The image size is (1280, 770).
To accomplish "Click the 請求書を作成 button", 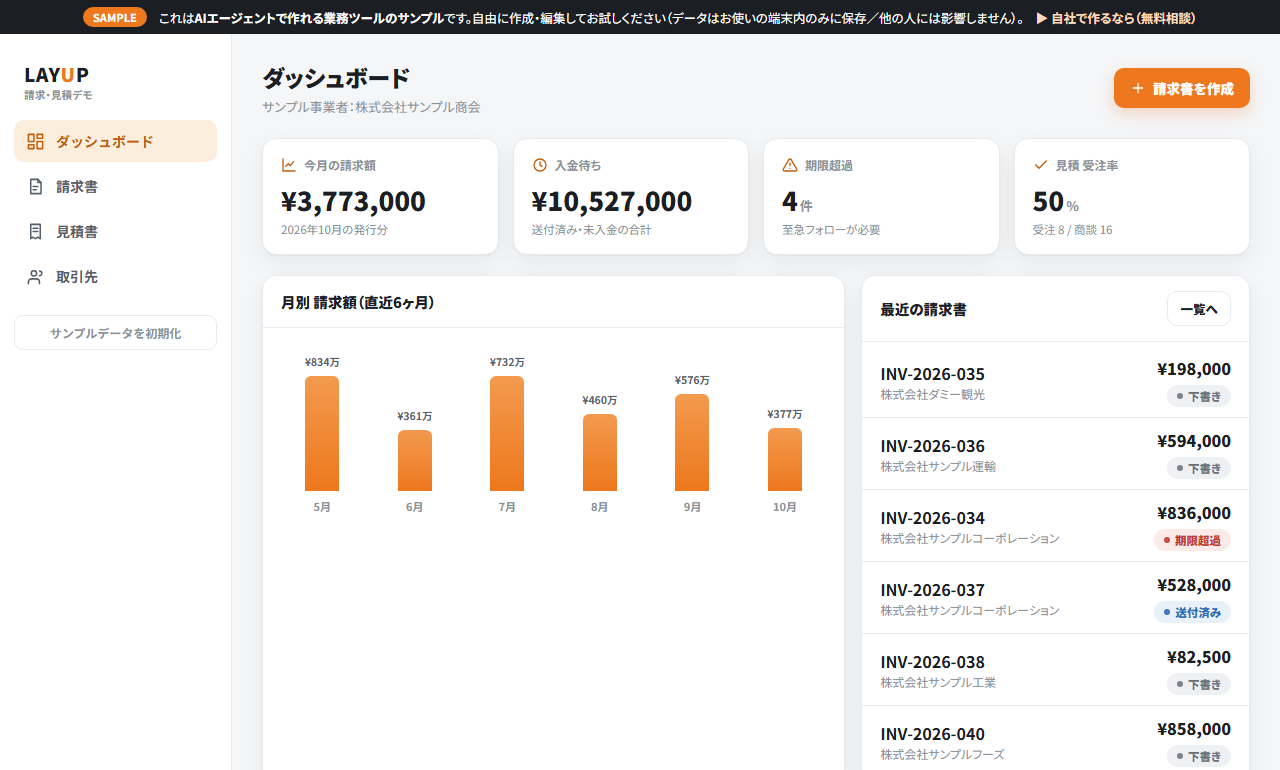I will pyautogui.click(x=1182, y=88).
